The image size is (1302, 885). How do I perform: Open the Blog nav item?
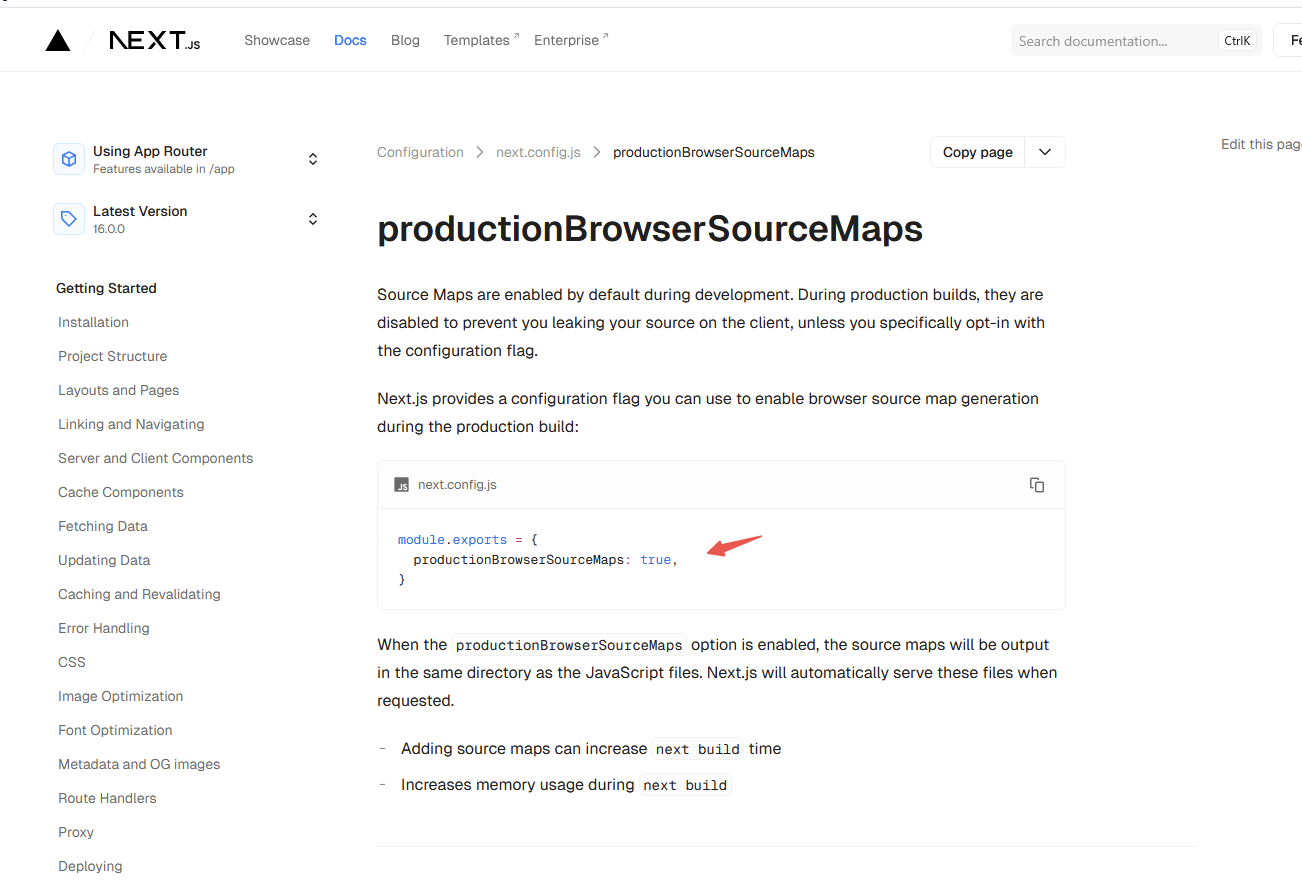(405, 40)
